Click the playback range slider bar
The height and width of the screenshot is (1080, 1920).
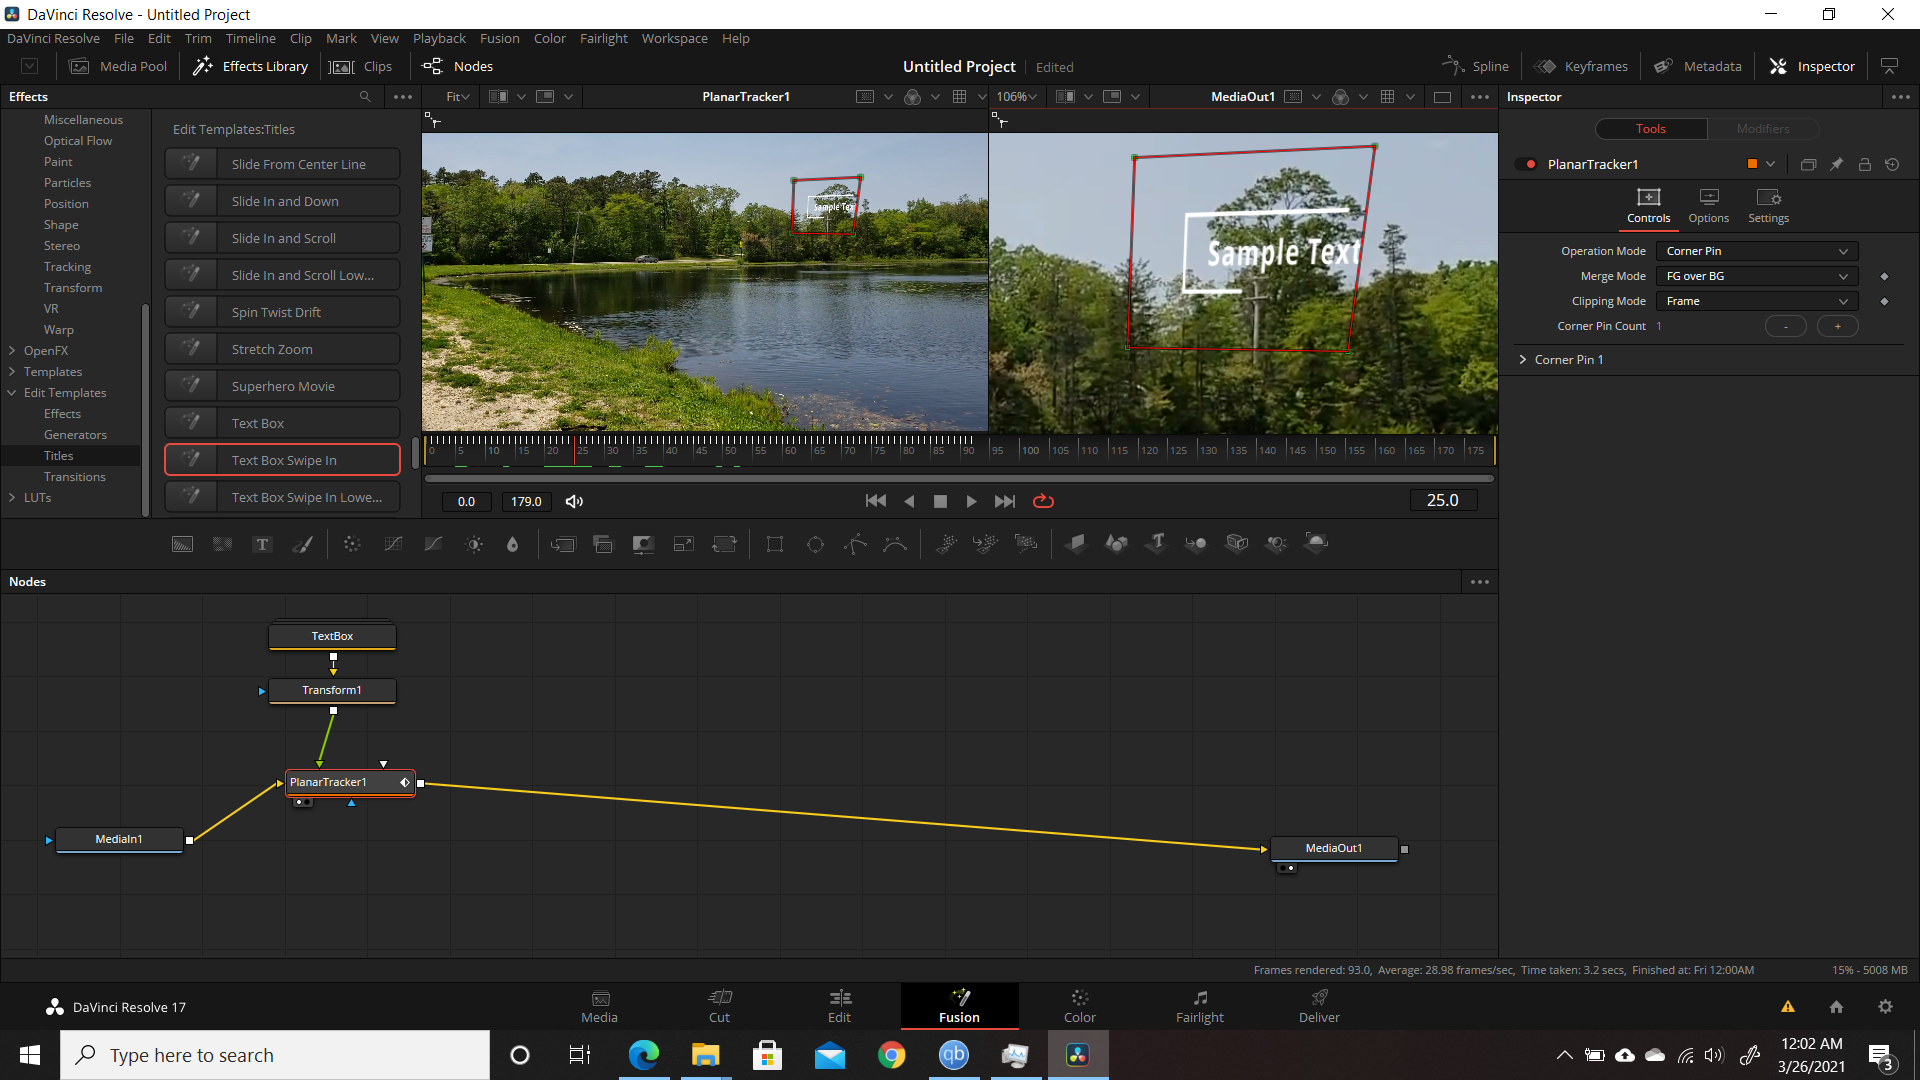960,479
